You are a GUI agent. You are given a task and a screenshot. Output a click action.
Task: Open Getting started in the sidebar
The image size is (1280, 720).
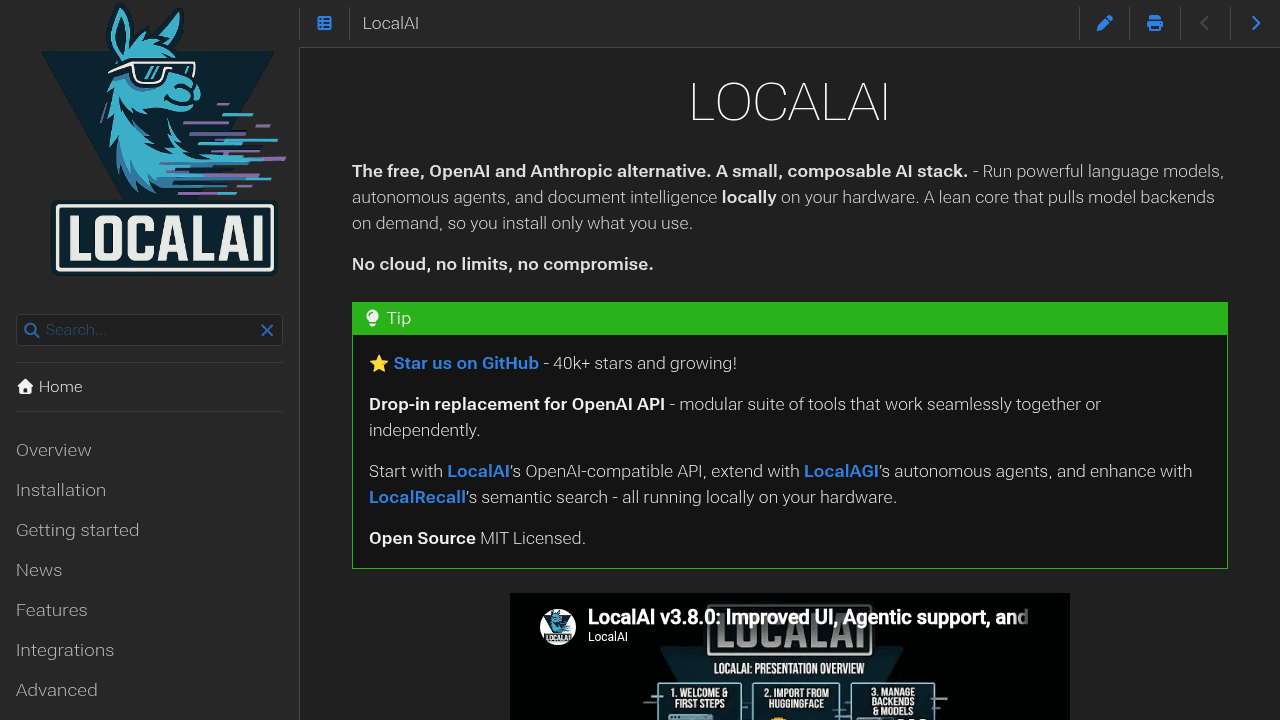pos(78,530)
